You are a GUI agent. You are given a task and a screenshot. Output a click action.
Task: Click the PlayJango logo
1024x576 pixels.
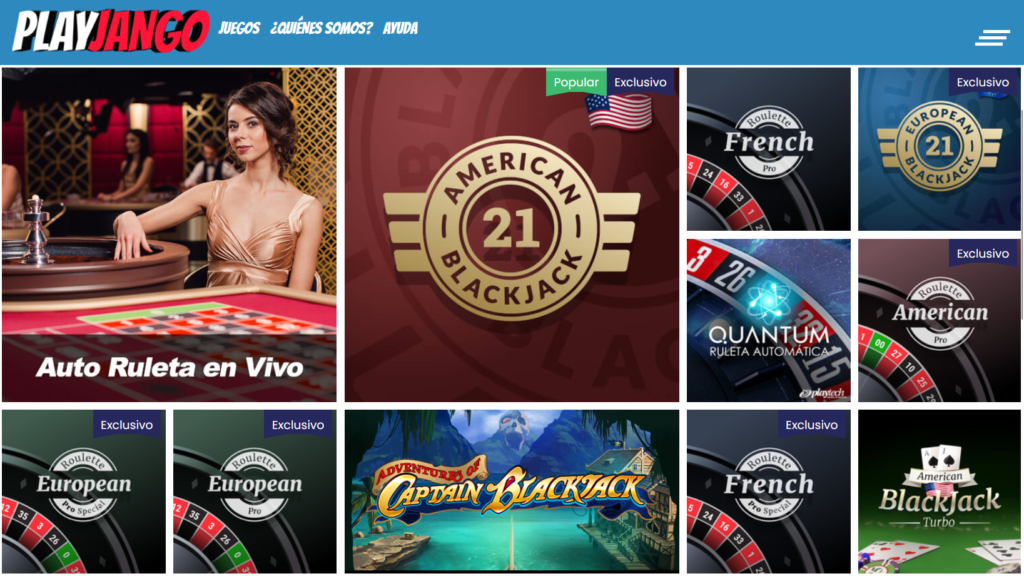click(x=111, y=31)
